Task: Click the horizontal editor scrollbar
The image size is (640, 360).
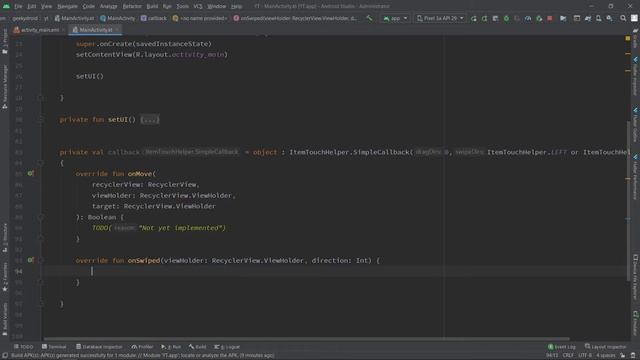Action: tap(307, 339)
